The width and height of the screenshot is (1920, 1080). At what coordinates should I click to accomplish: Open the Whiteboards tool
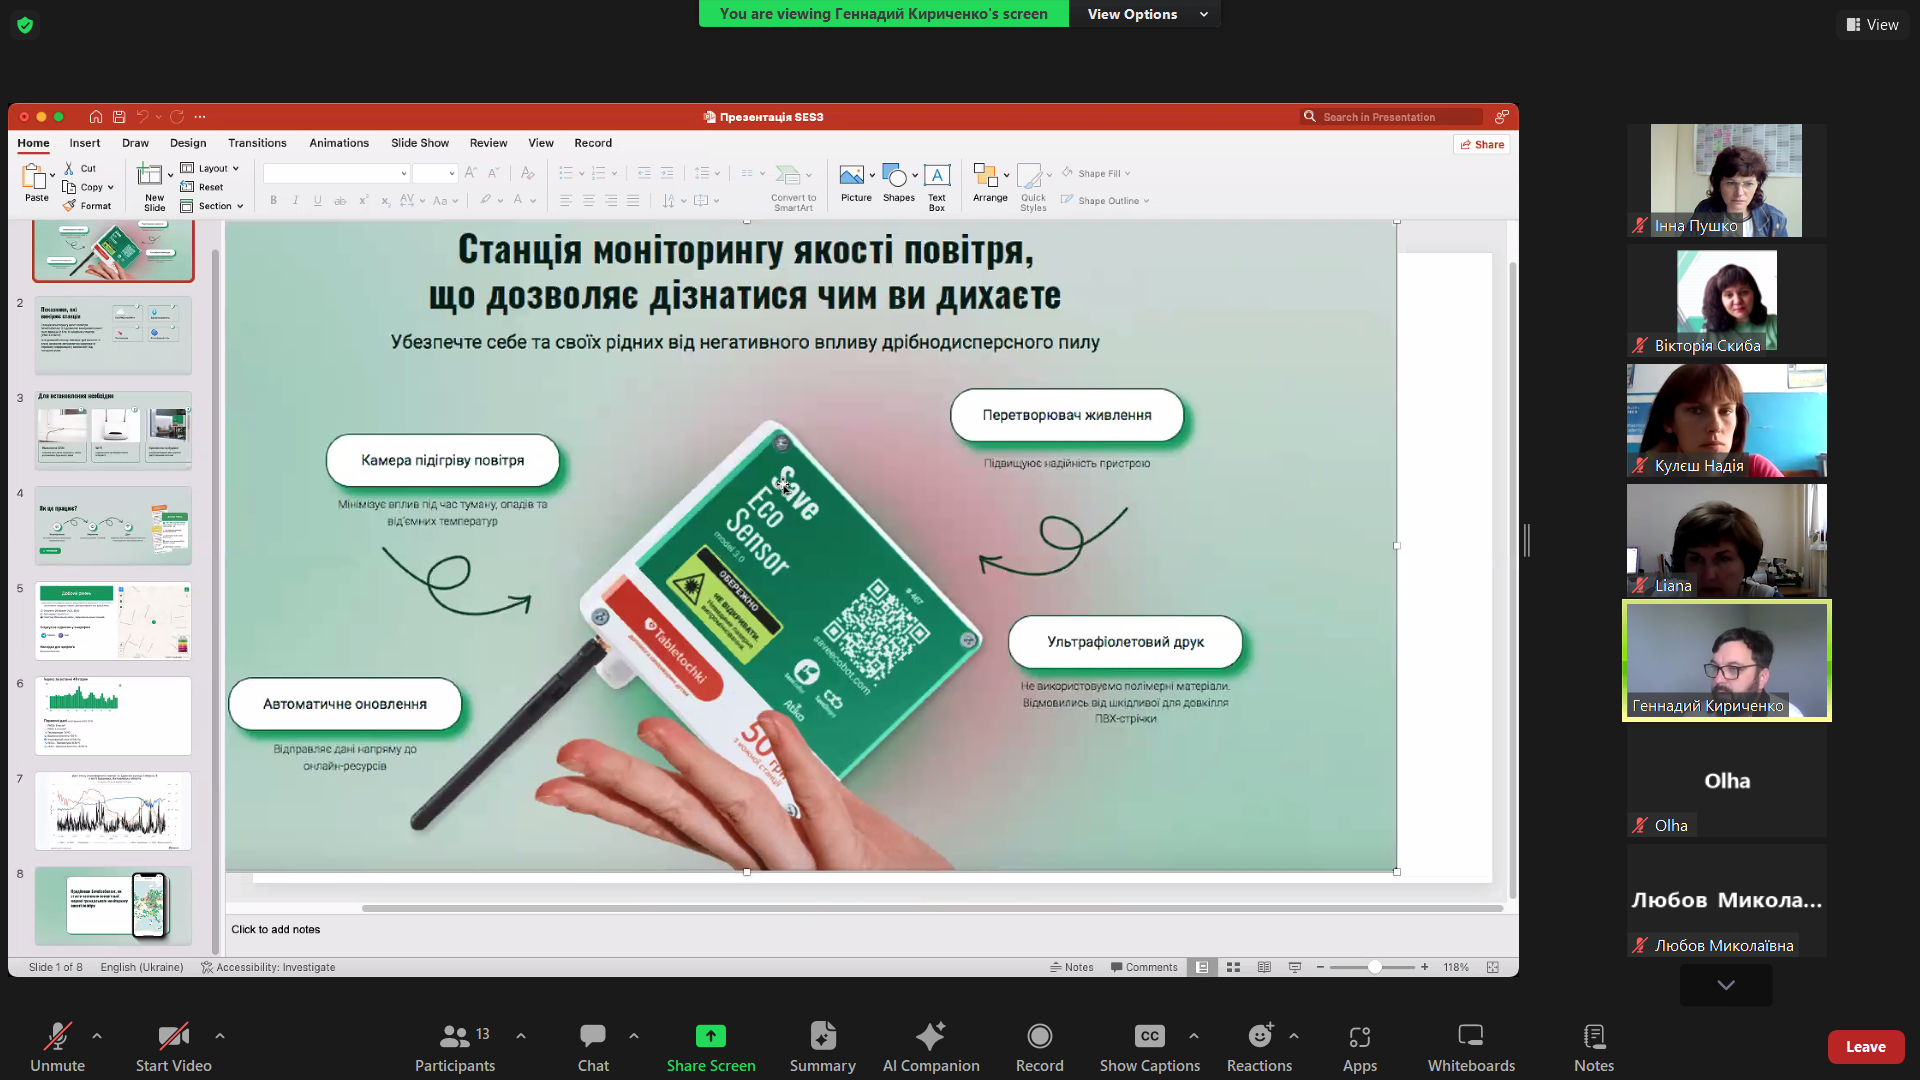[1470, 1046]
